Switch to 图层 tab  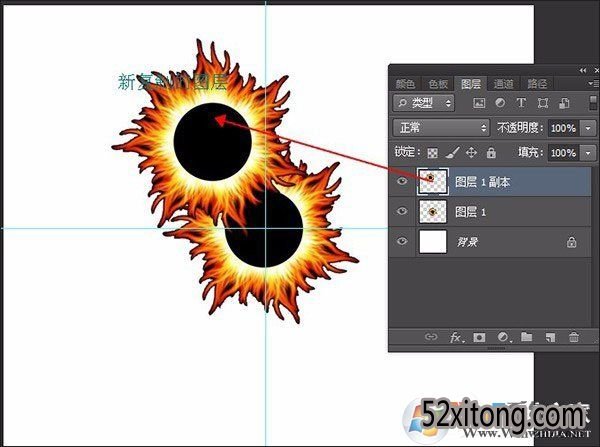471,83
